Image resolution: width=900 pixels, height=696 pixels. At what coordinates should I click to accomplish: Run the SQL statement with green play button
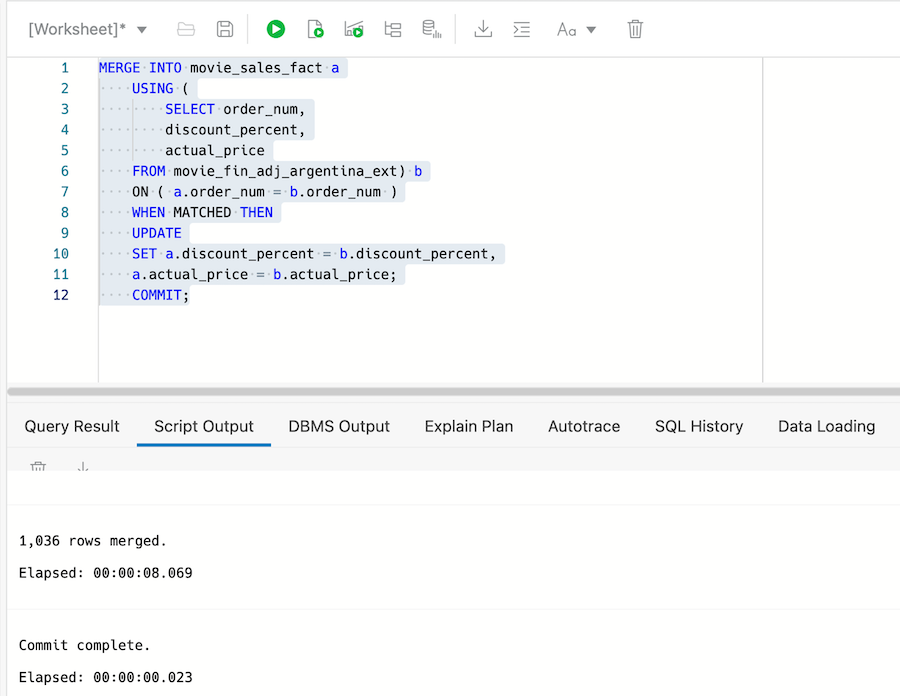click(x=276, y=29)
